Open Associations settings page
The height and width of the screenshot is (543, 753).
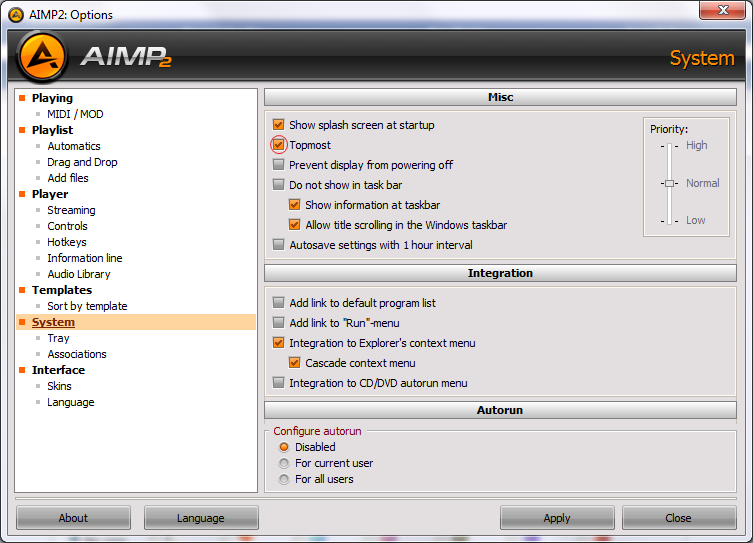(77, 354)
